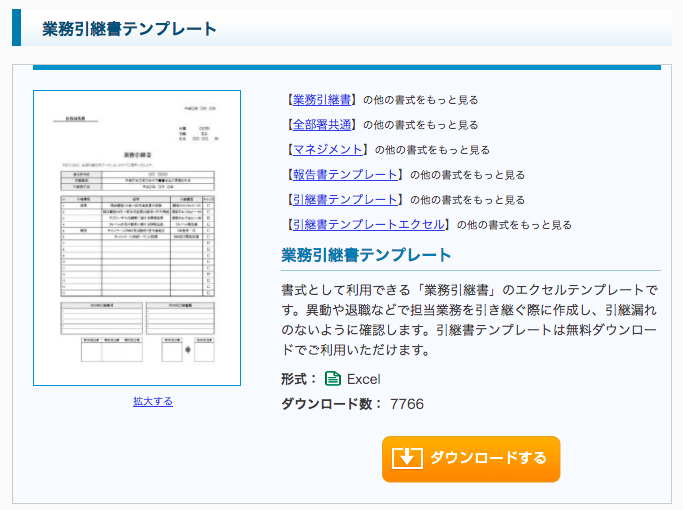Click 拡大する below the preview image
Image resolution: width=683 pixels, height=510 pixels.
152,401
